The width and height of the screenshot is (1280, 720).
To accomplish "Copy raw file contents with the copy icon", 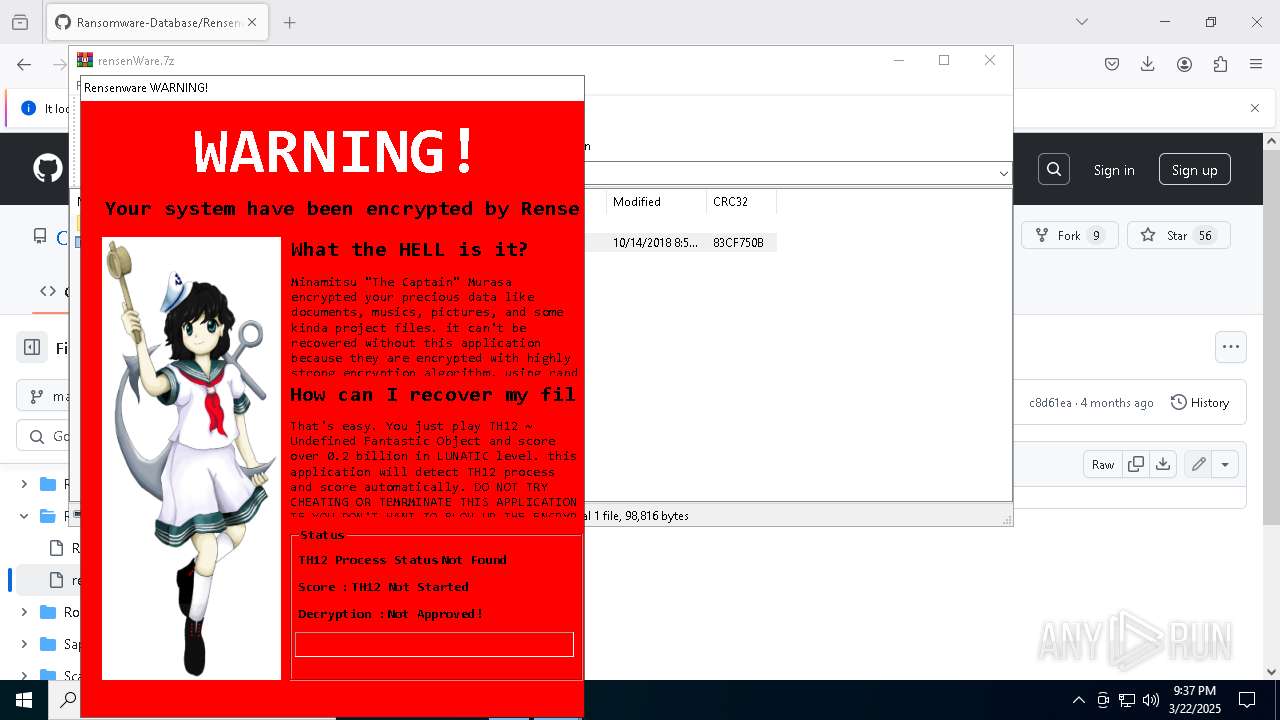I will coord(1136,464).
